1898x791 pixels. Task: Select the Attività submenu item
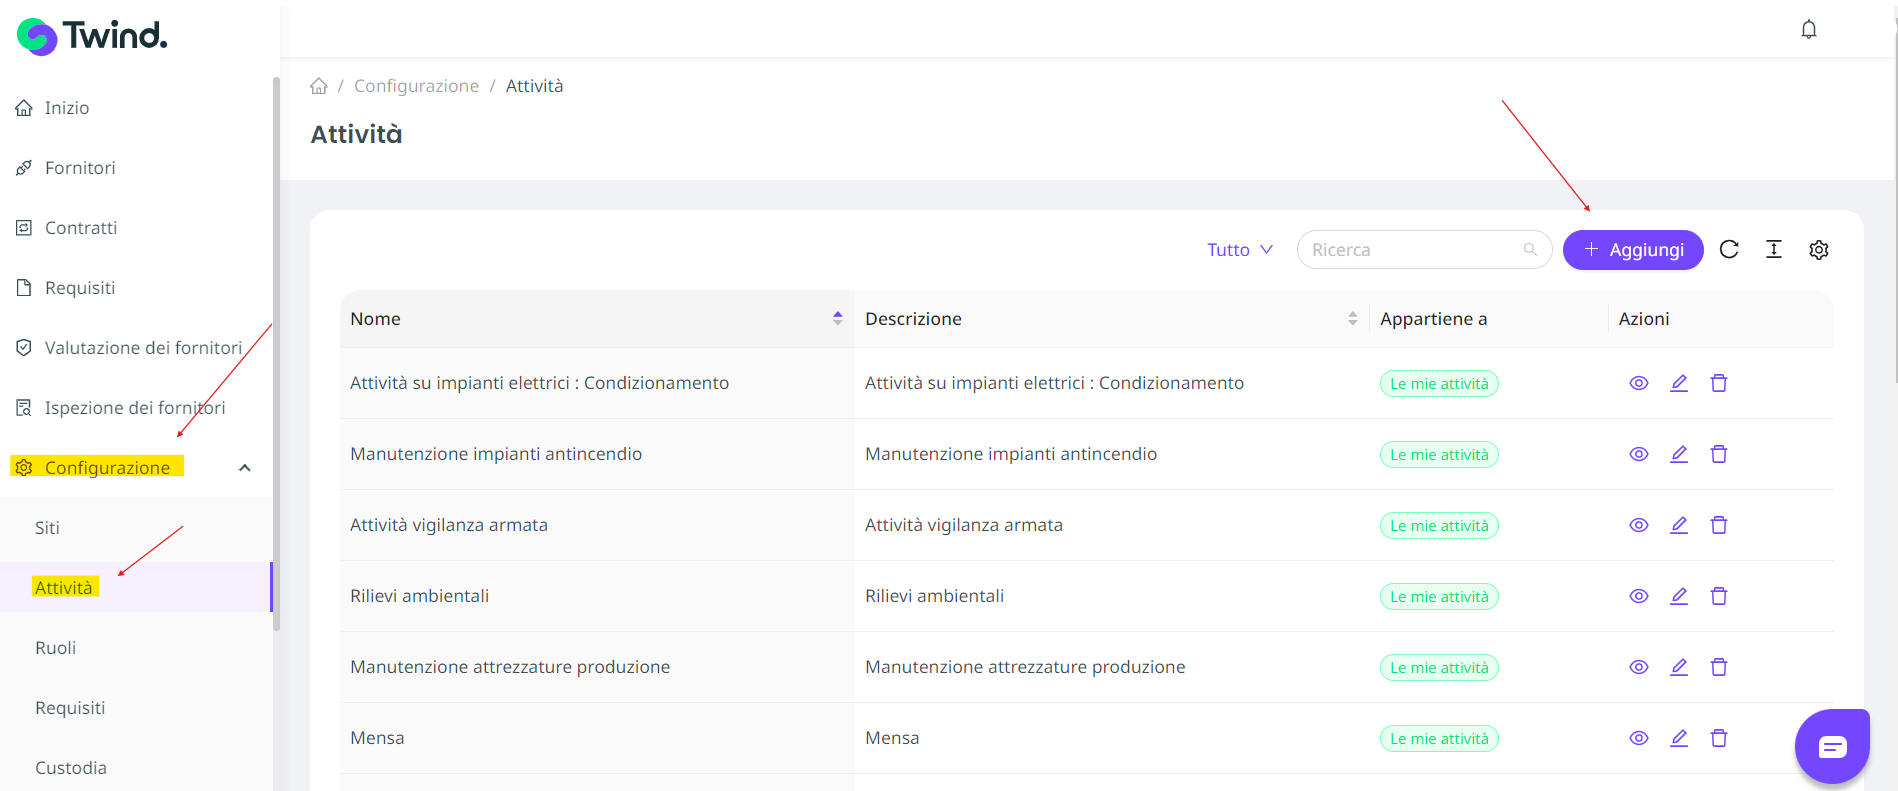[64, 587]
